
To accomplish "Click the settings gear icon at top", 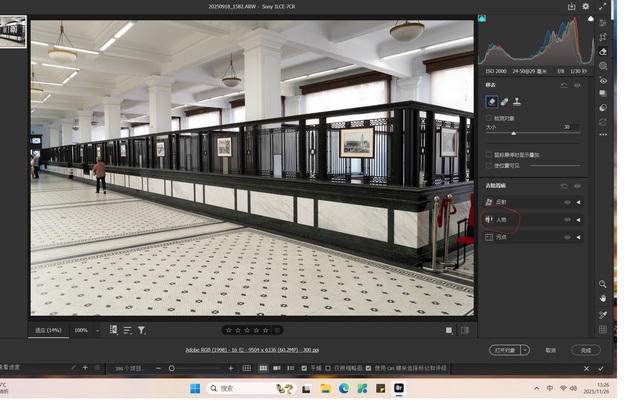I will point(586,6).
